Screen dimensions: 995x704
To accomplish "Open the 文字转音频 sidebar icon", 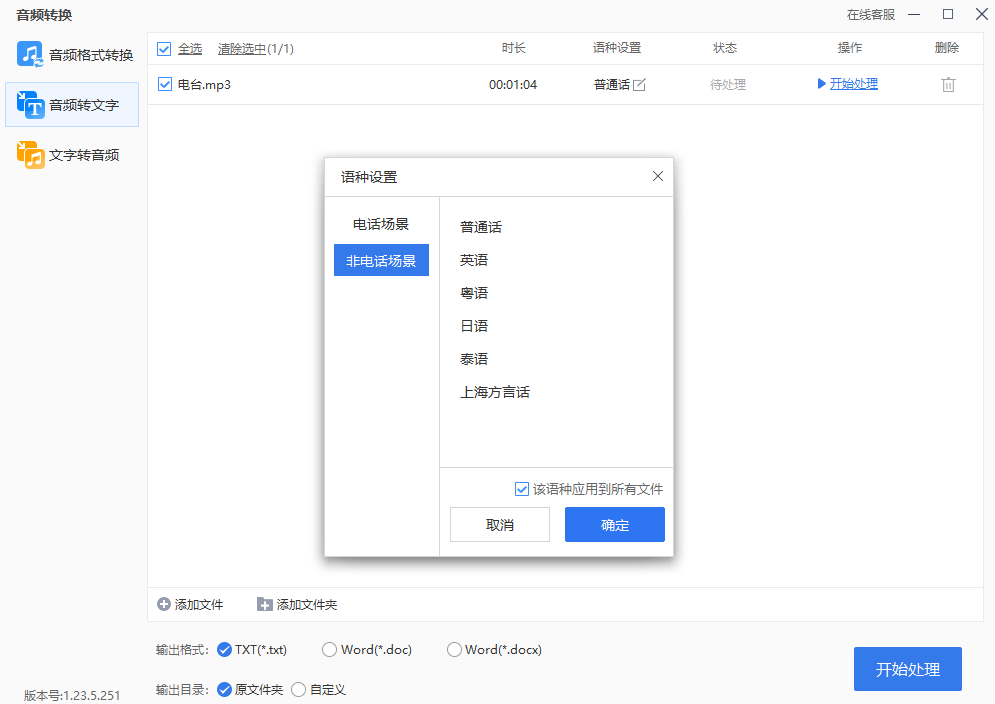I will pos(30,155).
